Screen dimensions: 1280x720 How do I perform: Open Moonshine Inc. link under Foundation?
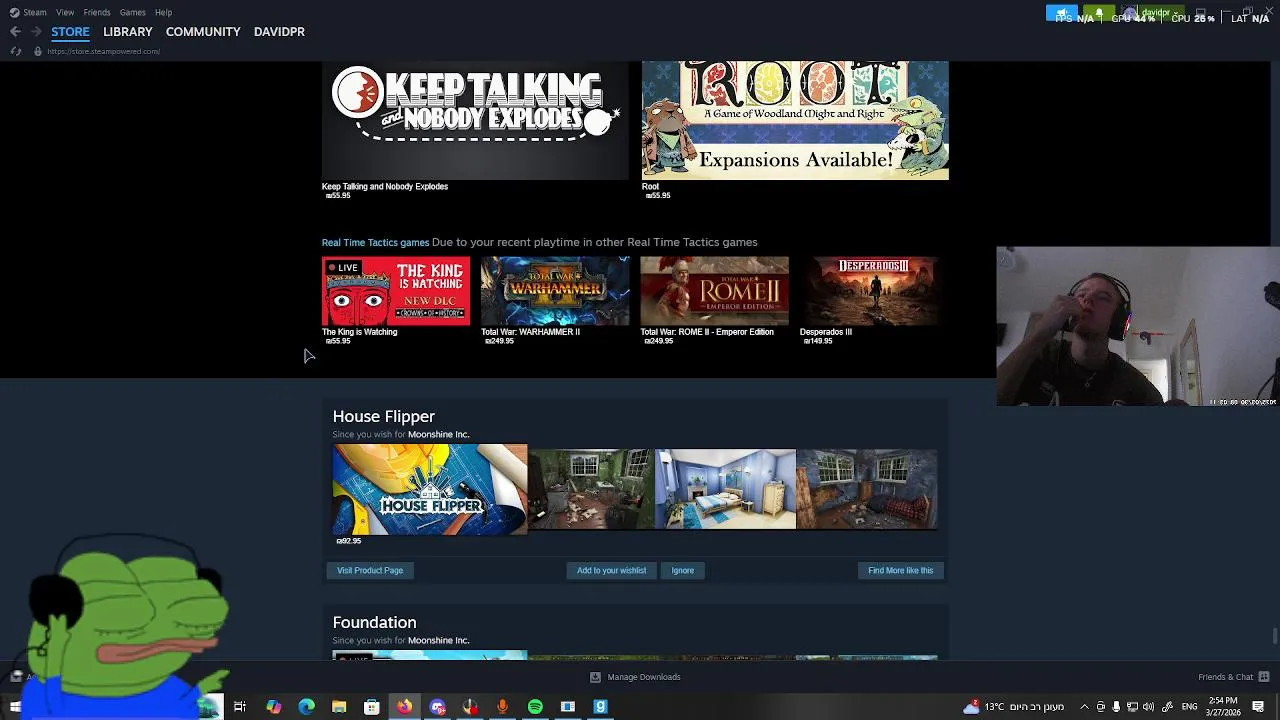(438, 640)
